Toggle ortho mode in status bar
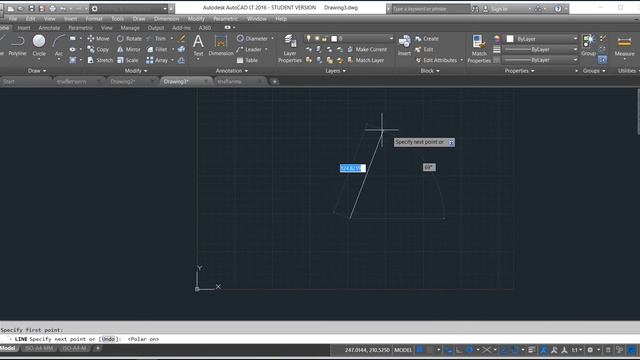The height and width of the screenshot is (360, 640). pyautogui.click(x=459, y=350)
